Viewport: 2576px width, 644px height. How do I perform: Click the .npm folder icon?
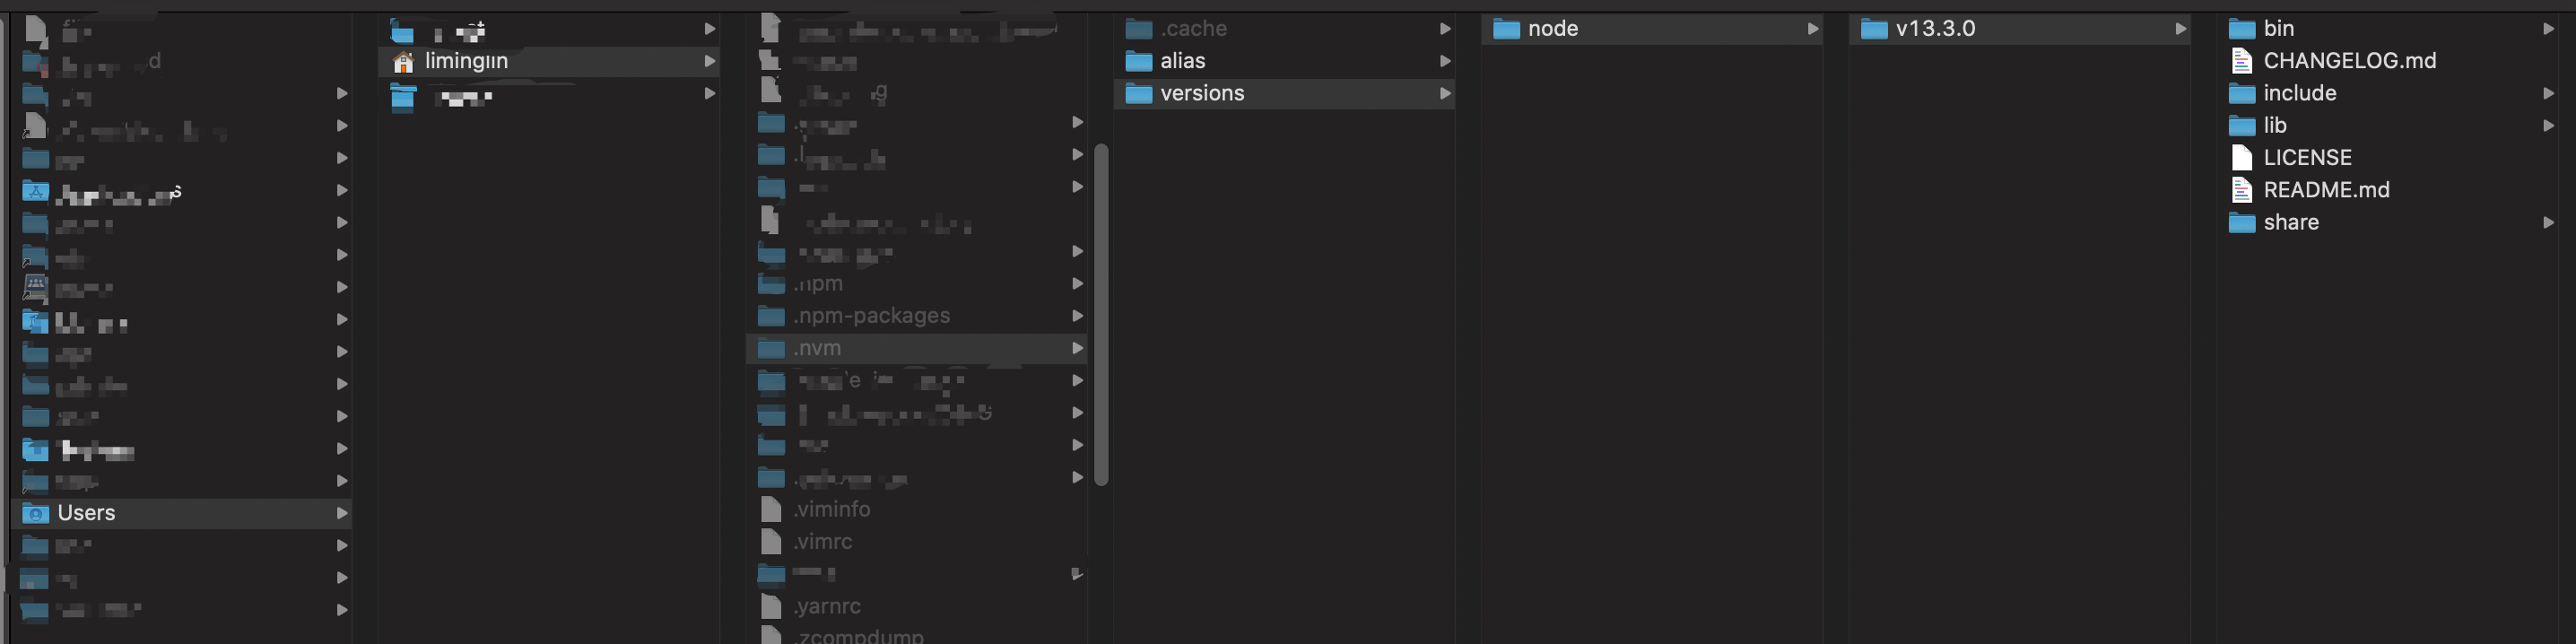click(x=771, y=284)
